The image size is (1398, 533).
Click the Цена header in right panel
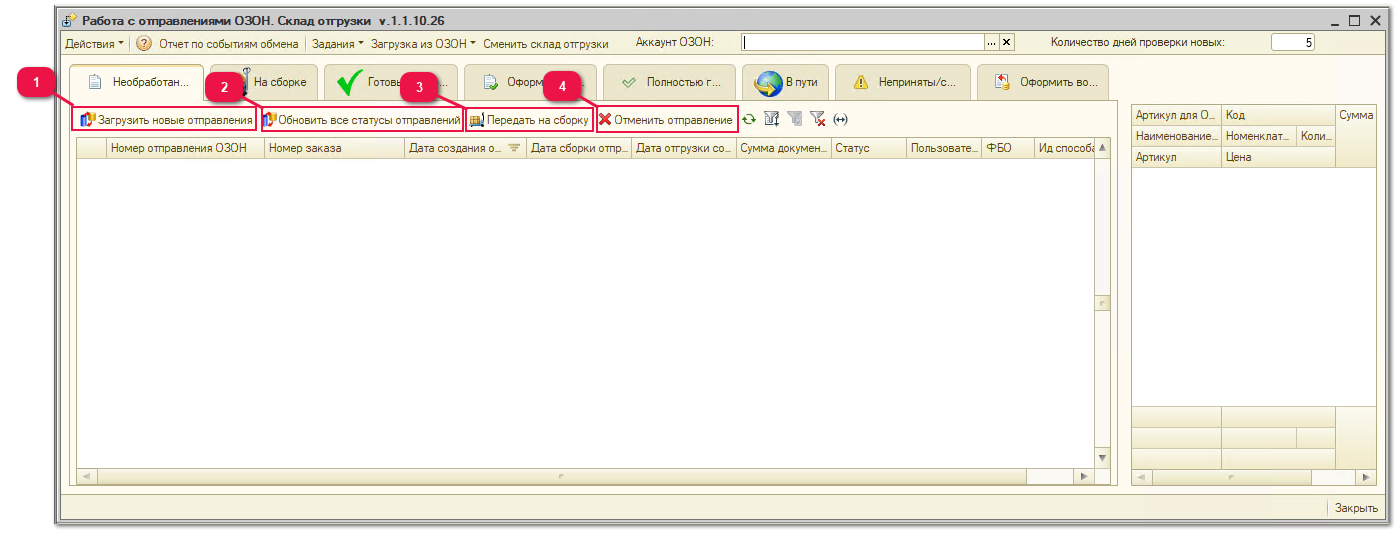point(1278,157)
